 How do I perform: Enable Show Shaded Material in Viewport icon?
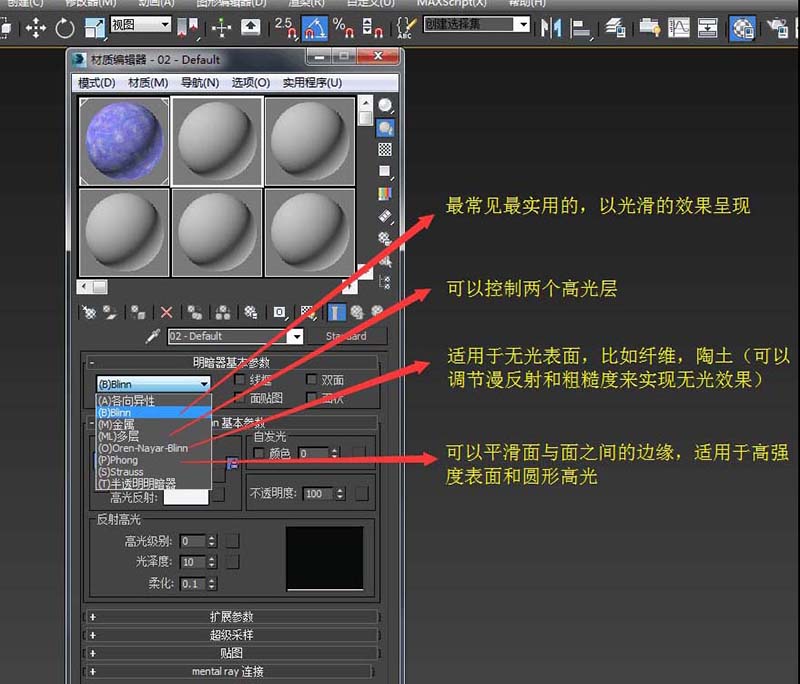click(307, 312)
